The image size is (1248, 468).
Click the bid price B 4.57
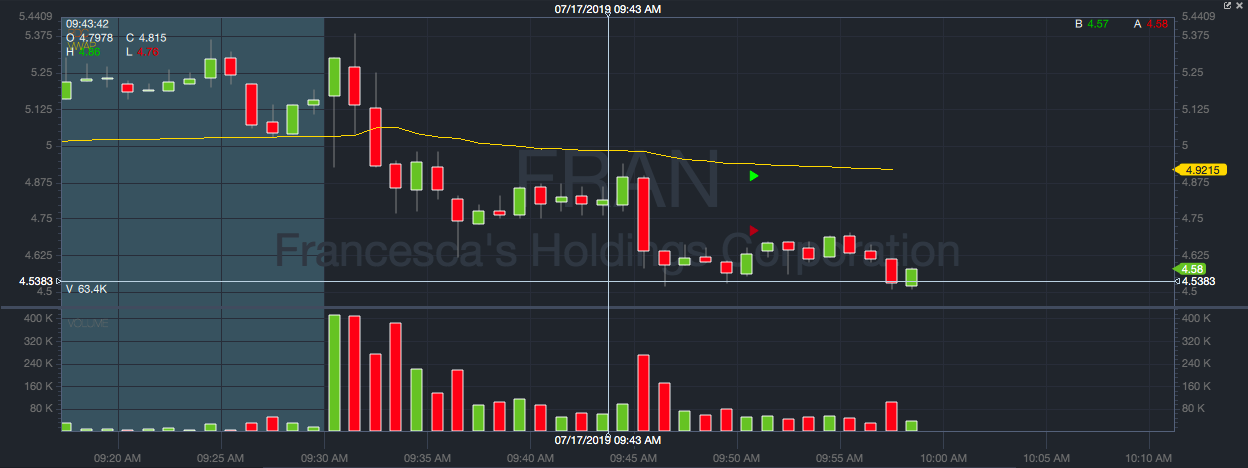(x=1092, y=23)
